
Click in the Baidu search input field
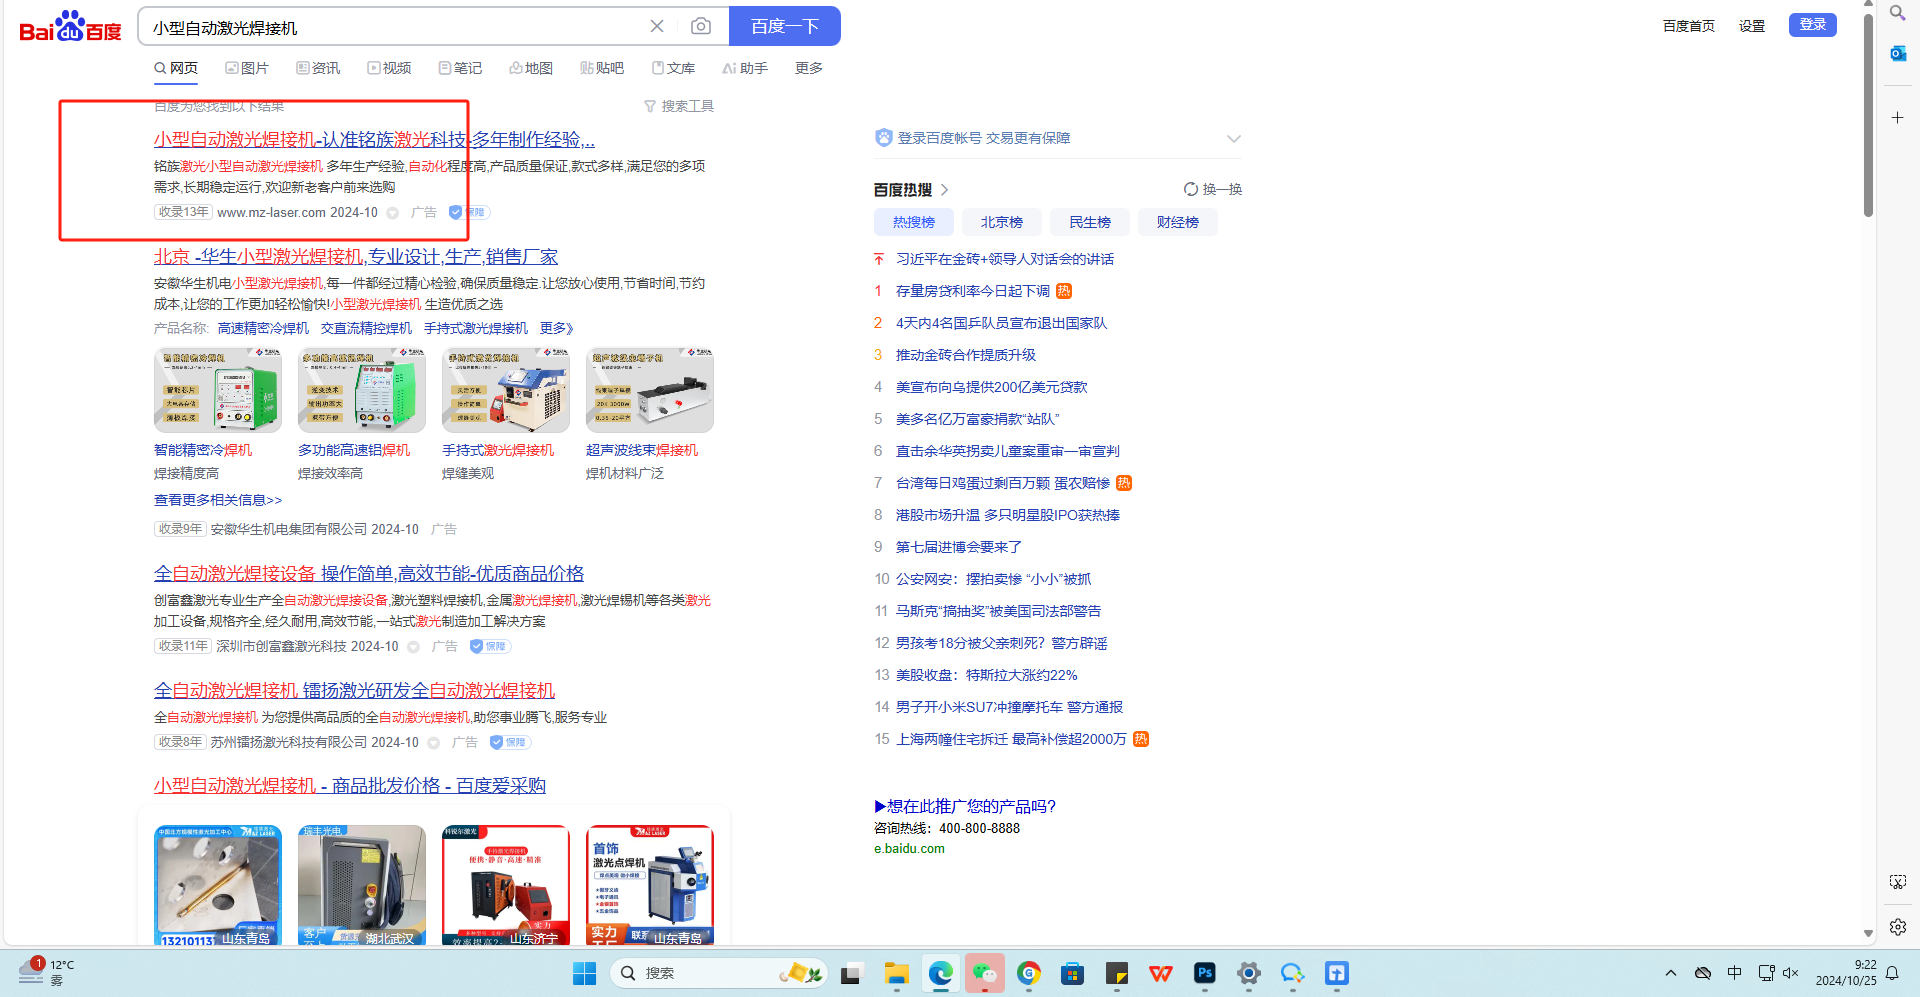(x=390, y=27)
